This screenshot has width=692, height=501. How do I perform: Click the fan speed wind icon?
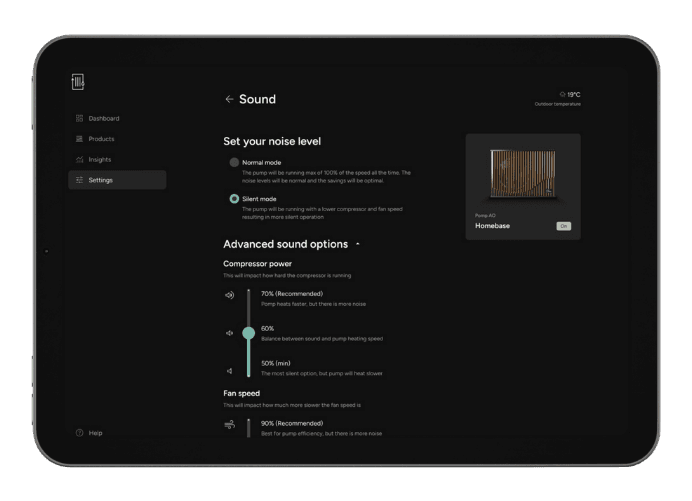click(x=229, y=425)
